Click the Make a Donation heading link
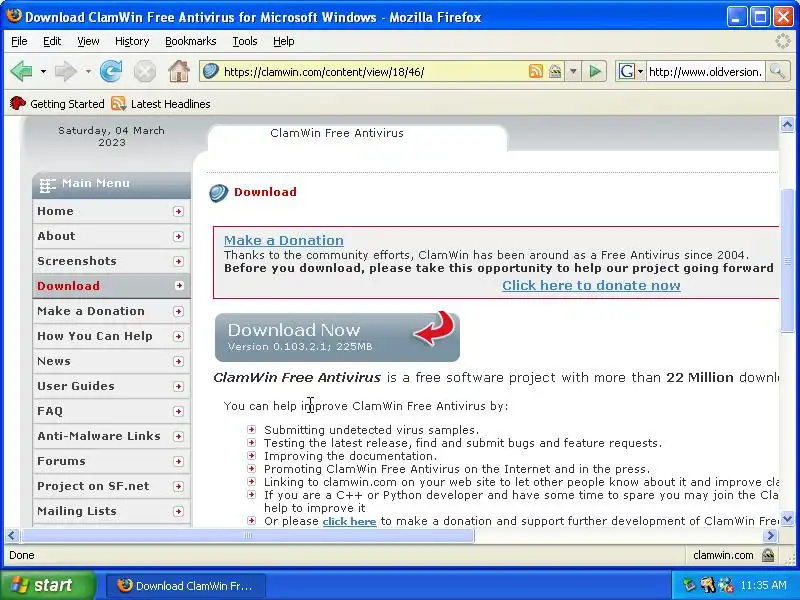The image size is (800, 600). click(x=284, y=240)
